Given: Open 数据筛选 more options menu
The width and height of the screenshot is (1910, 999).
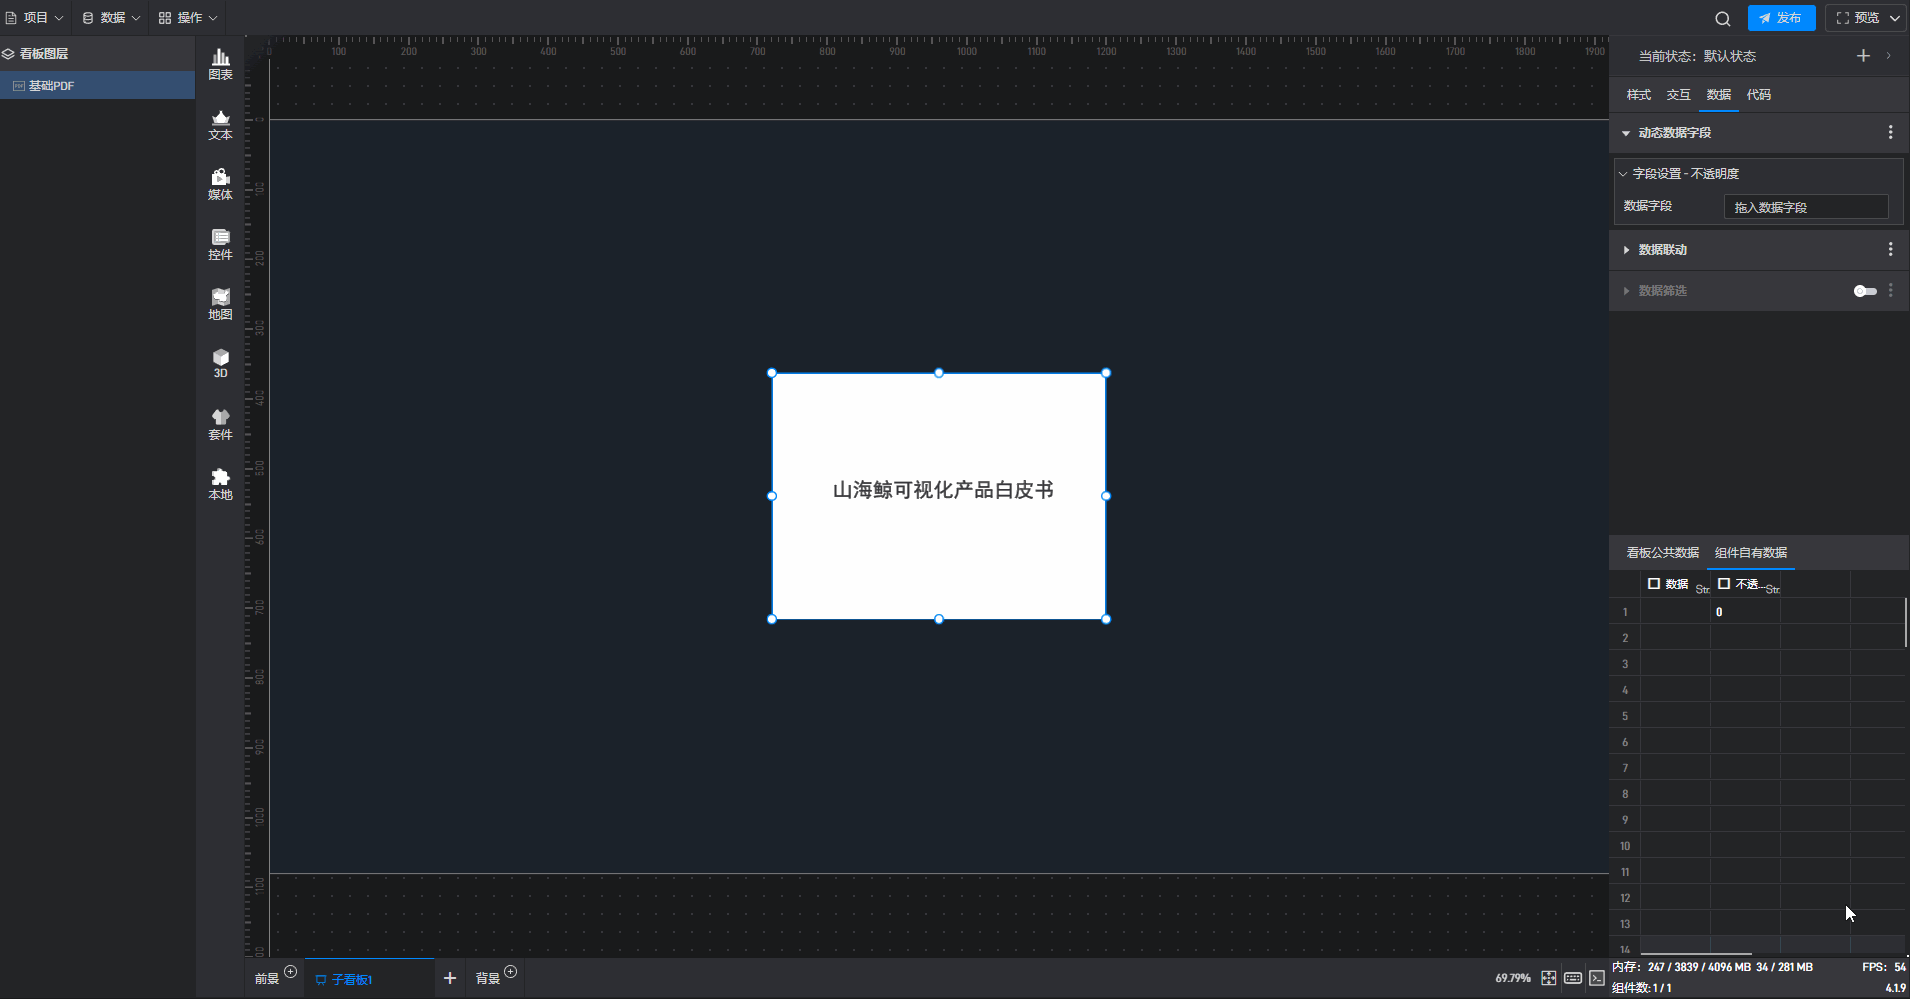Looking at the screenshot, I should (x=1890, y=290).
